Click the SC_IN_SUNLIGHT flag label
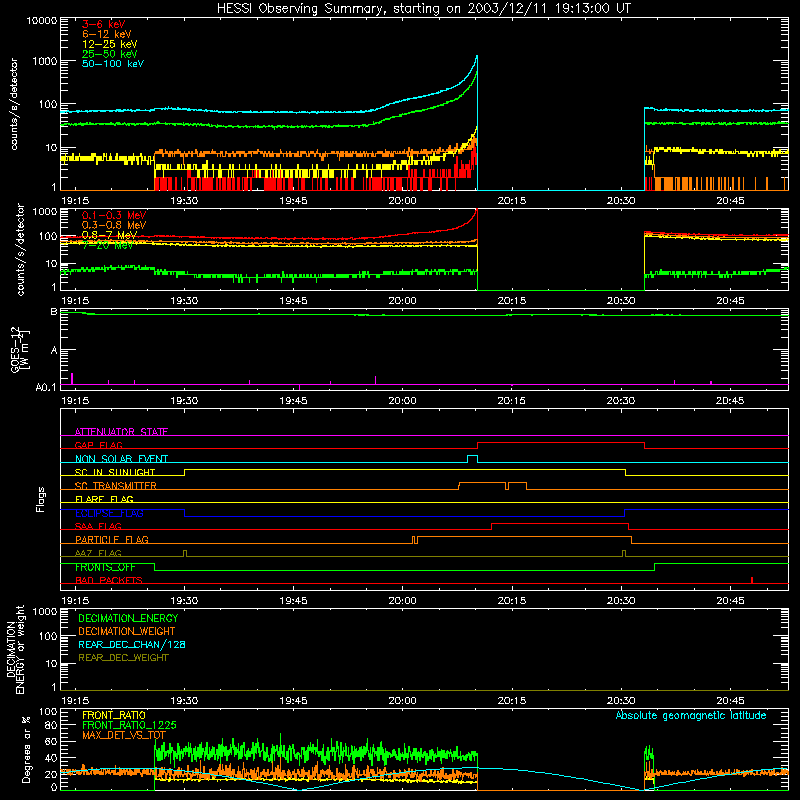Screen dimensions: 800x800 click(x=115, y=472)
